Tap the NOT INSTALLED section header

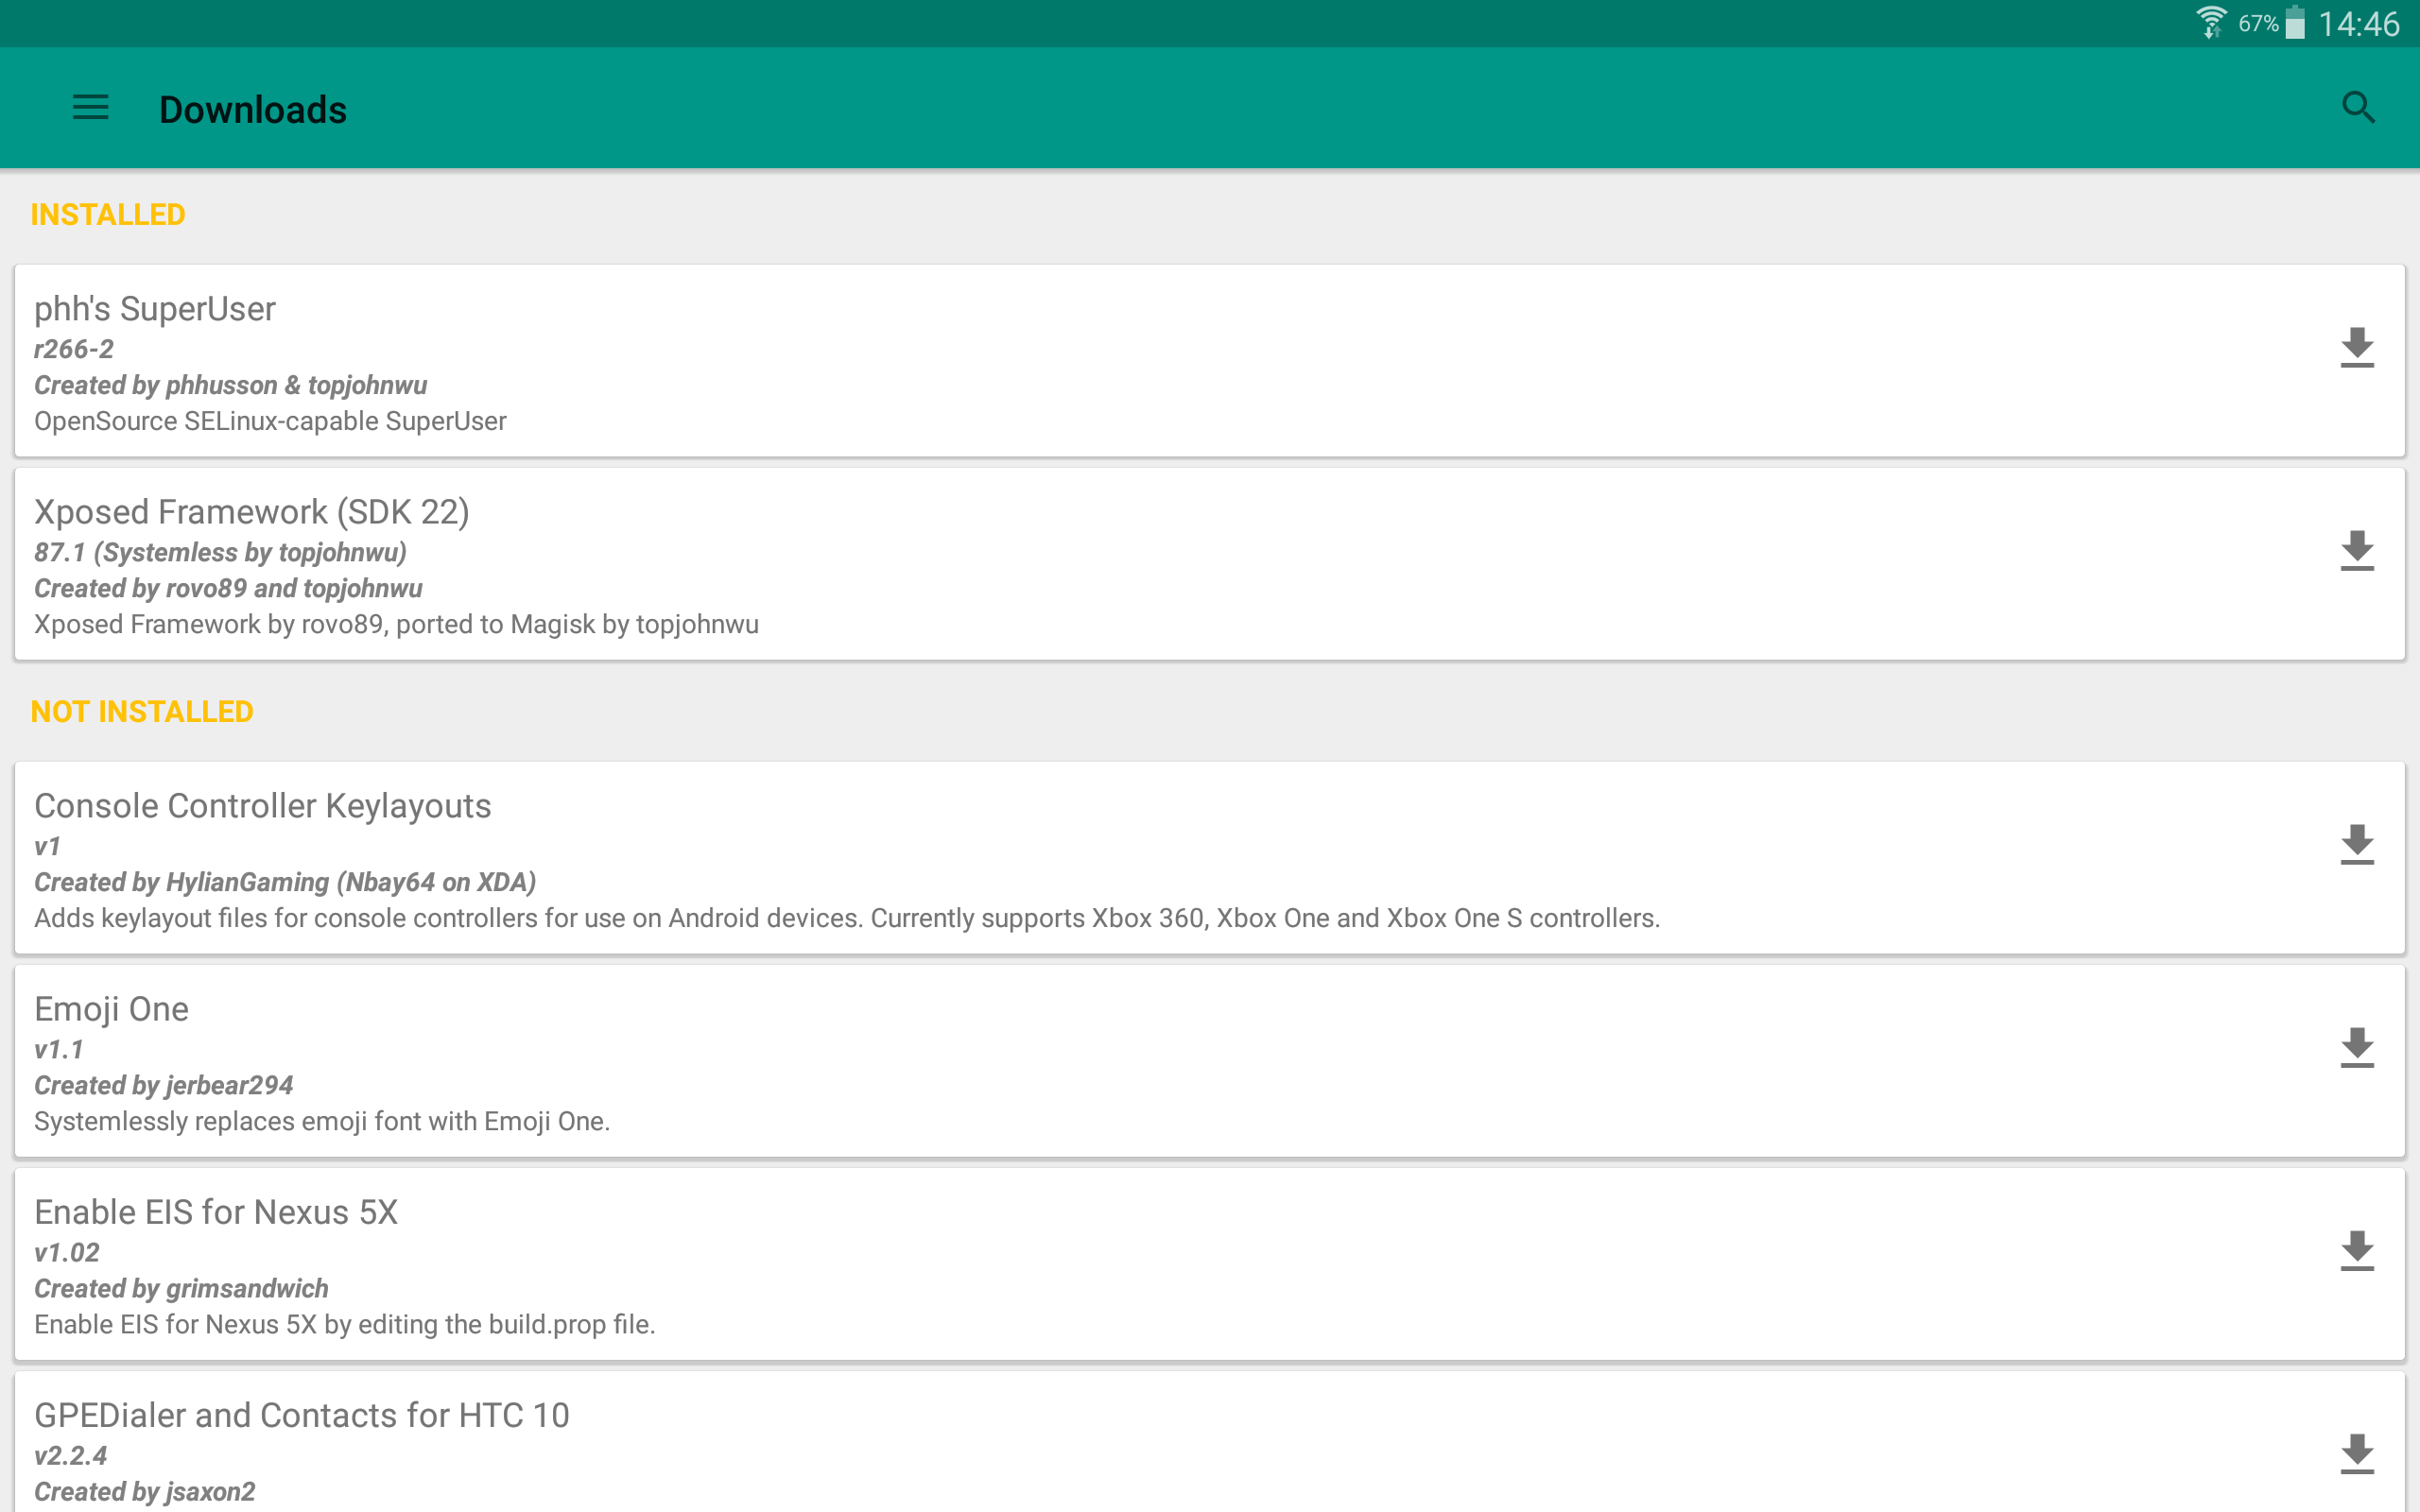142,712
